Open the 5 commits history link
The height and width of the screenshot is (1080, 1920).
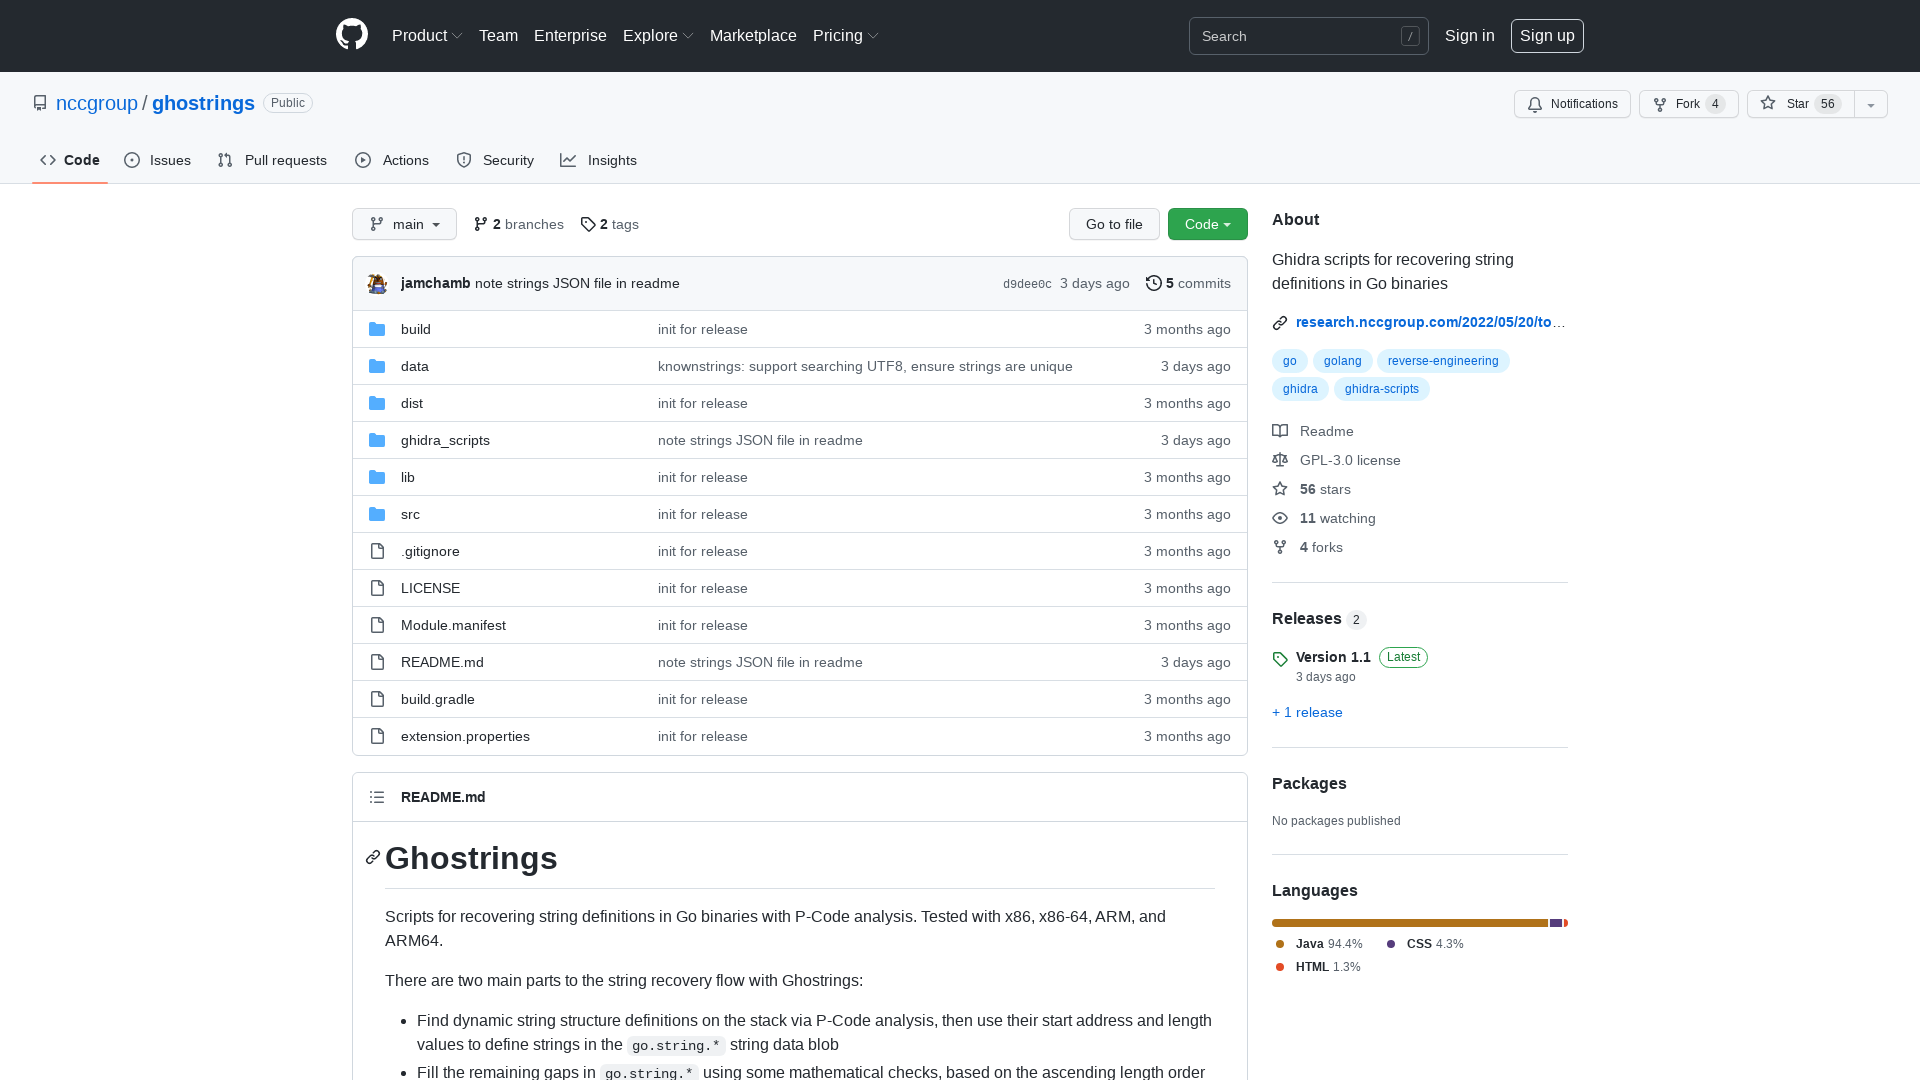(x=1188, y=283)
